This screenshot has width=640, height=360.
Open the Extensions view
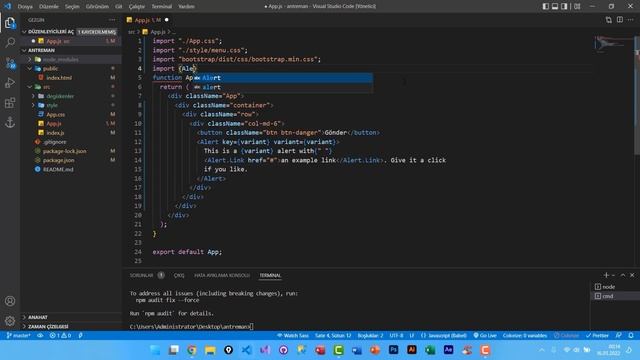pos(10,102)
